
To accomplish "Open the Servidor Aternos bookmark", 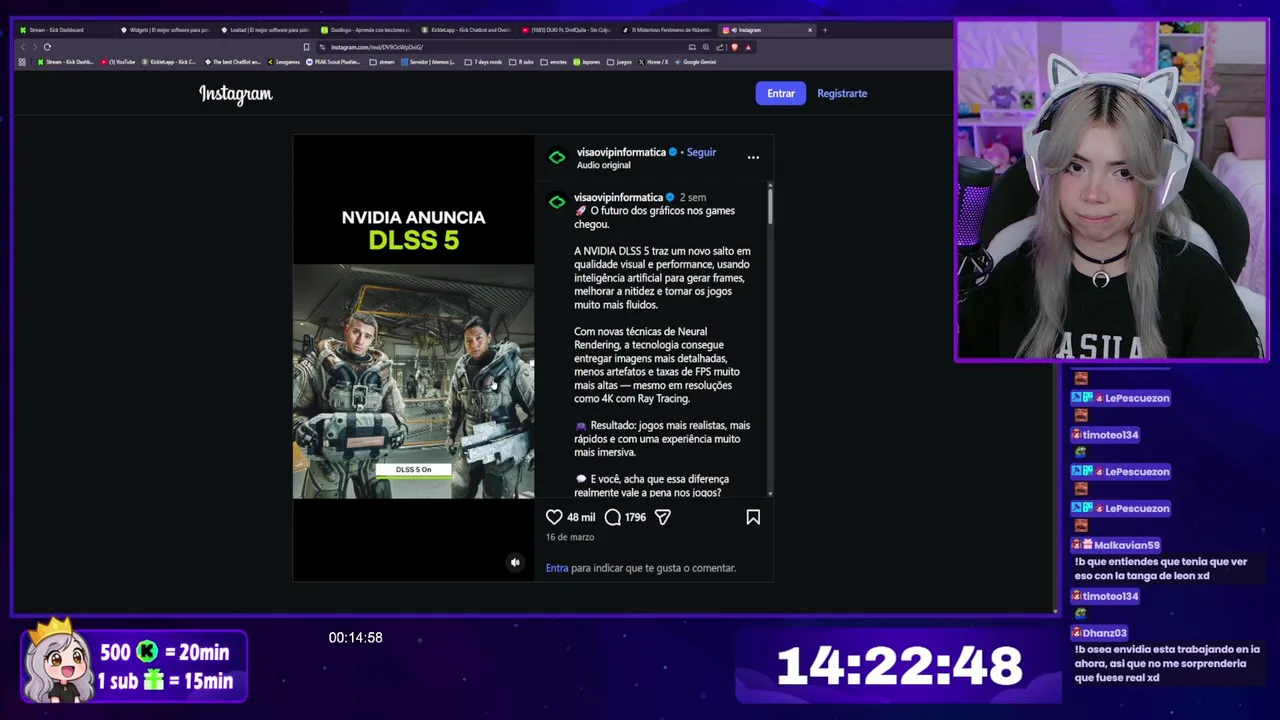I will point(428,62).
